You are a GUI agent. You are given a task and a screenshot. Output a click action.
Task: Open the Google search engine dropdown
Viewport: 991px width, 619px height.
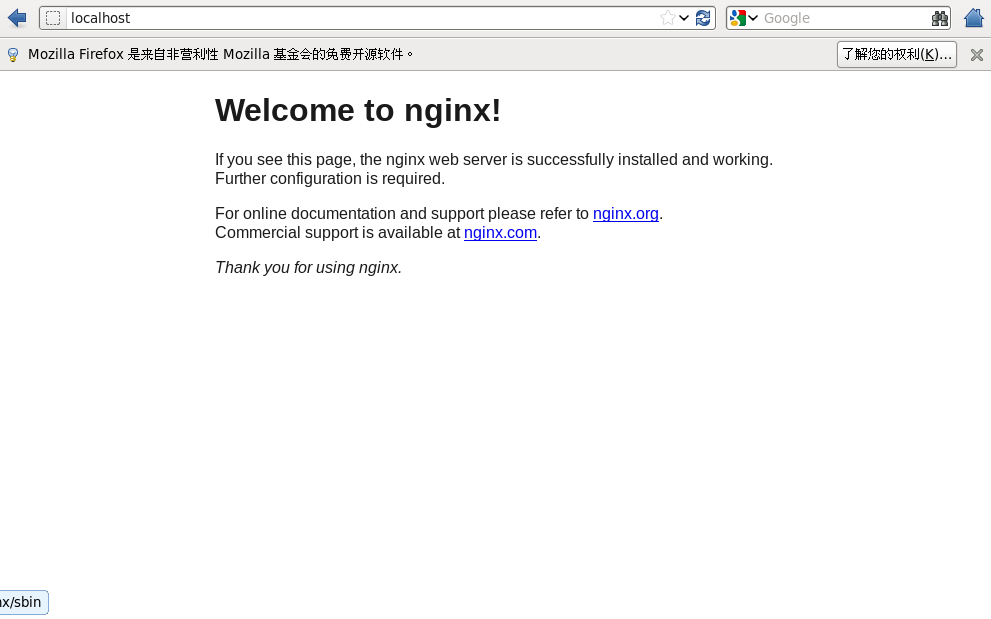click(743, 18)
